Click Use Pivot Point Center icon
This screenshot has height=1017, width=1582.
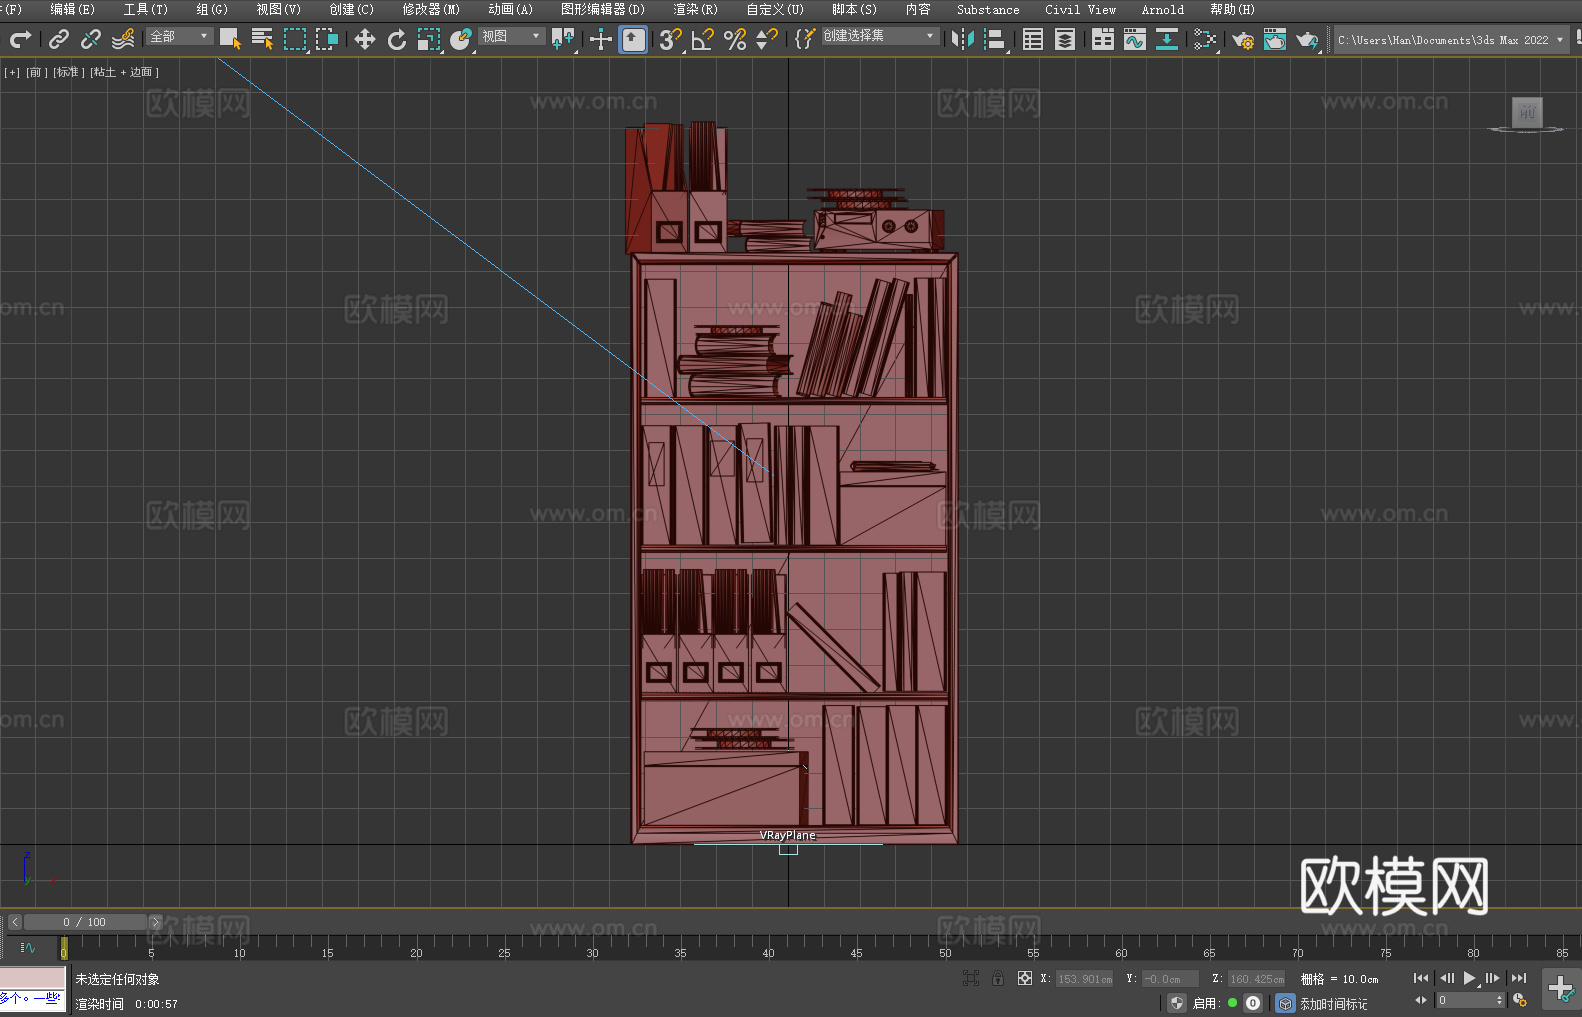point(563,39)
